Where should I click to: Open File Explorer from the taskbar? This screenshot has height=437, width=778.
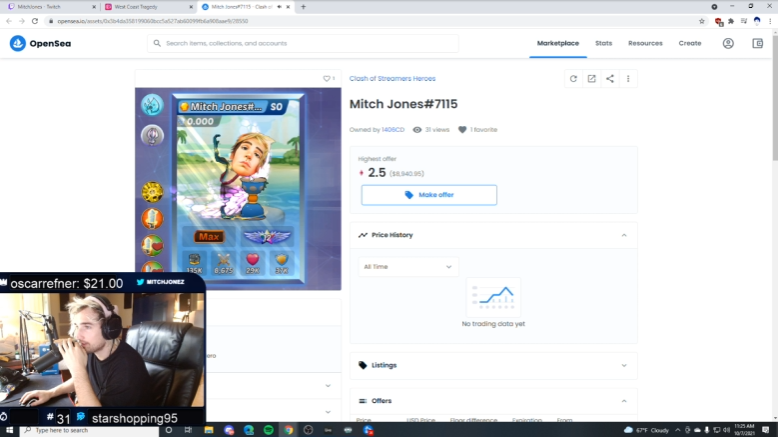209,430
